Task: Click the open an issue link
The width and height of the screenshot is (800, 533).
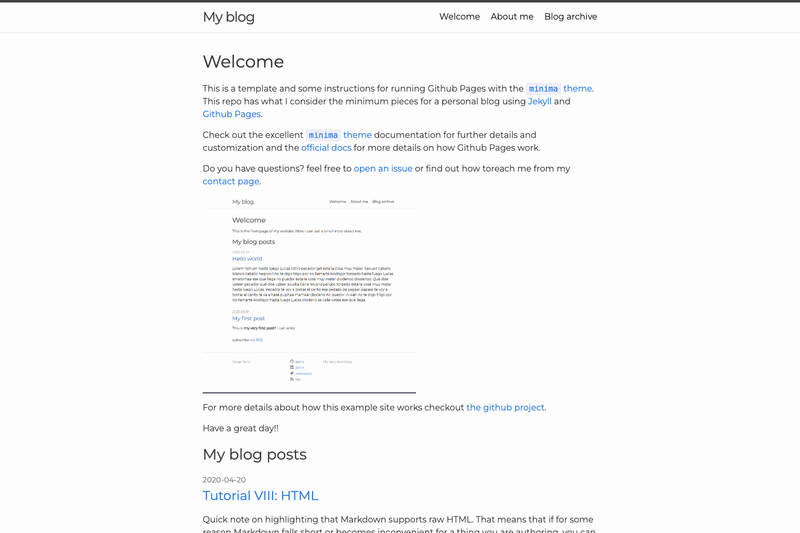Action: pyautogui.click(x=383, y=168)
